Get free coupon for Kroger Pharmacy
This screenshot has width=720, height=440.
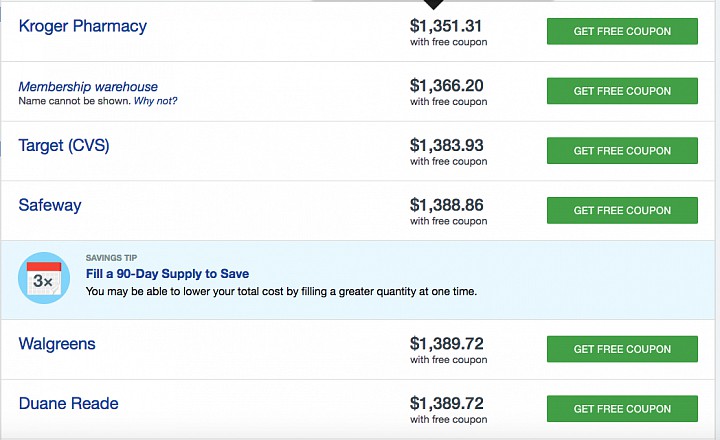pyautogui.click(x=622, y=31)
